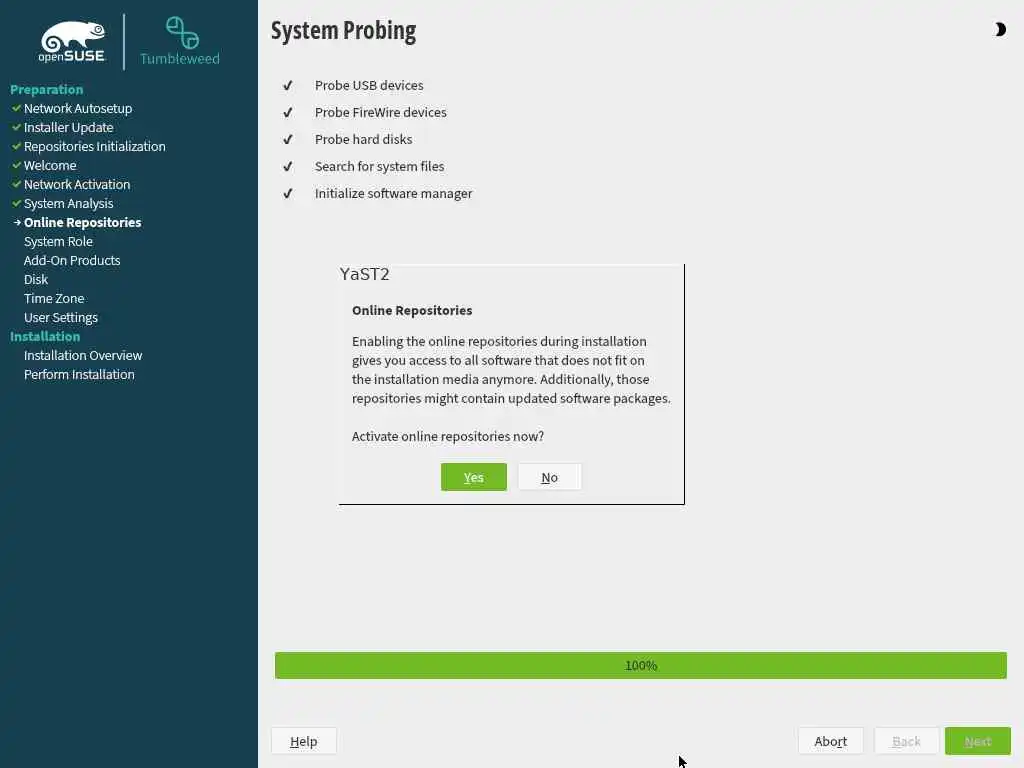Click the disabled Back button
1024x768 pixels.
pos(906,741)
